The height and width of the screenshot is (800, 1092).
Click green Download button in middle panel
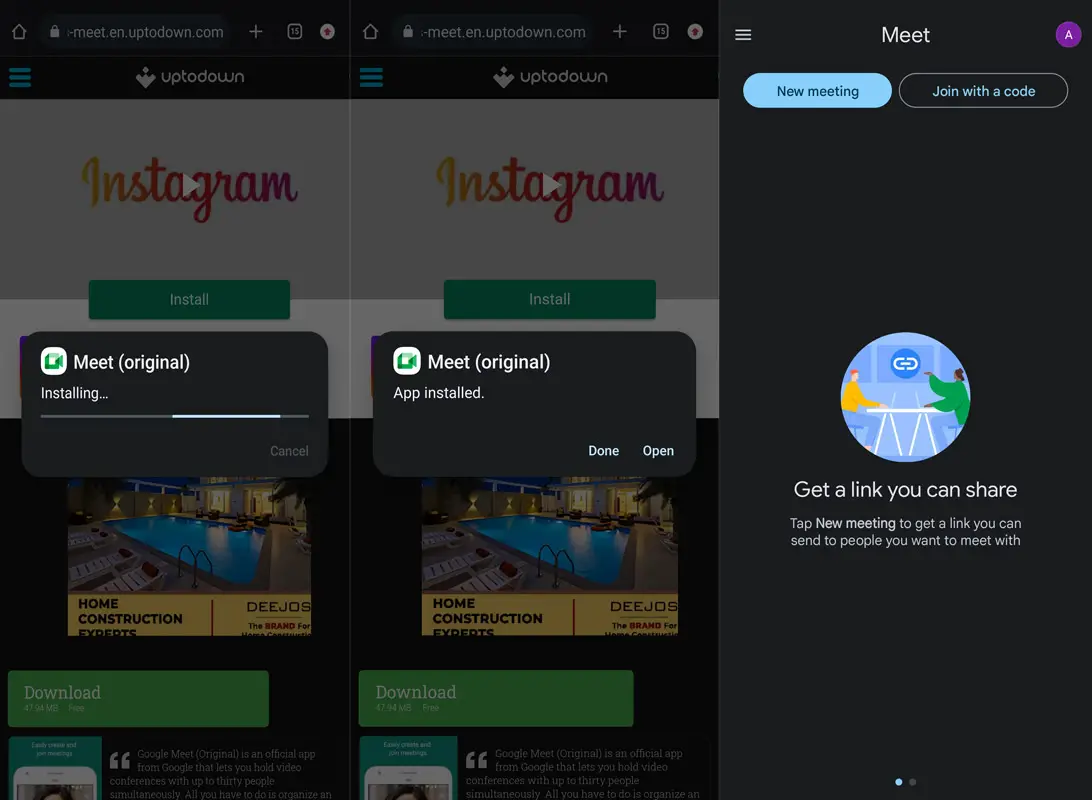tap(496, 698)
